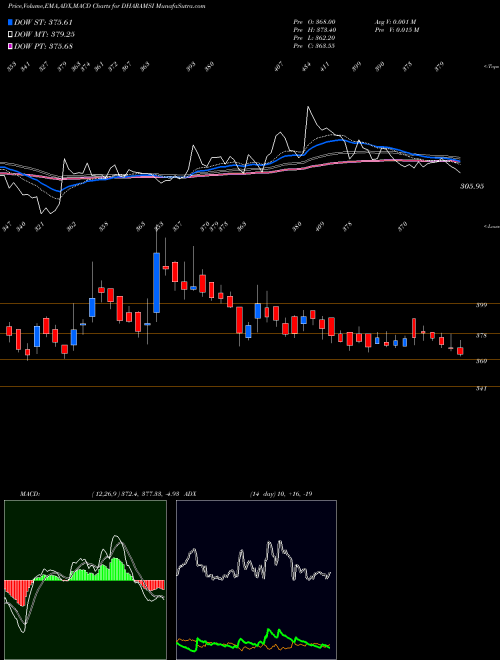The height and width of the screenshot is (660, 500).
Task: Click the last red candlestick on the right
Action: point(460,351)
